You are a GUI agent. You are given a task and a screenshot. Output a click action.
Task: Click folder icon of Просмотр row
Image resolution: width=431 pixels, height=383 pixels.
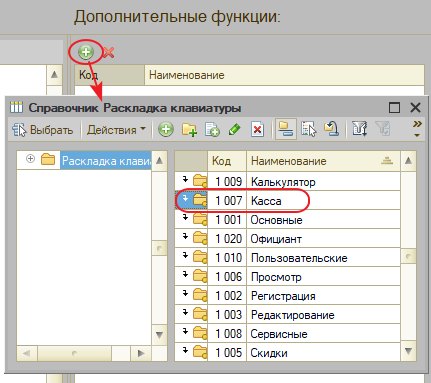(x=200, y=276)
